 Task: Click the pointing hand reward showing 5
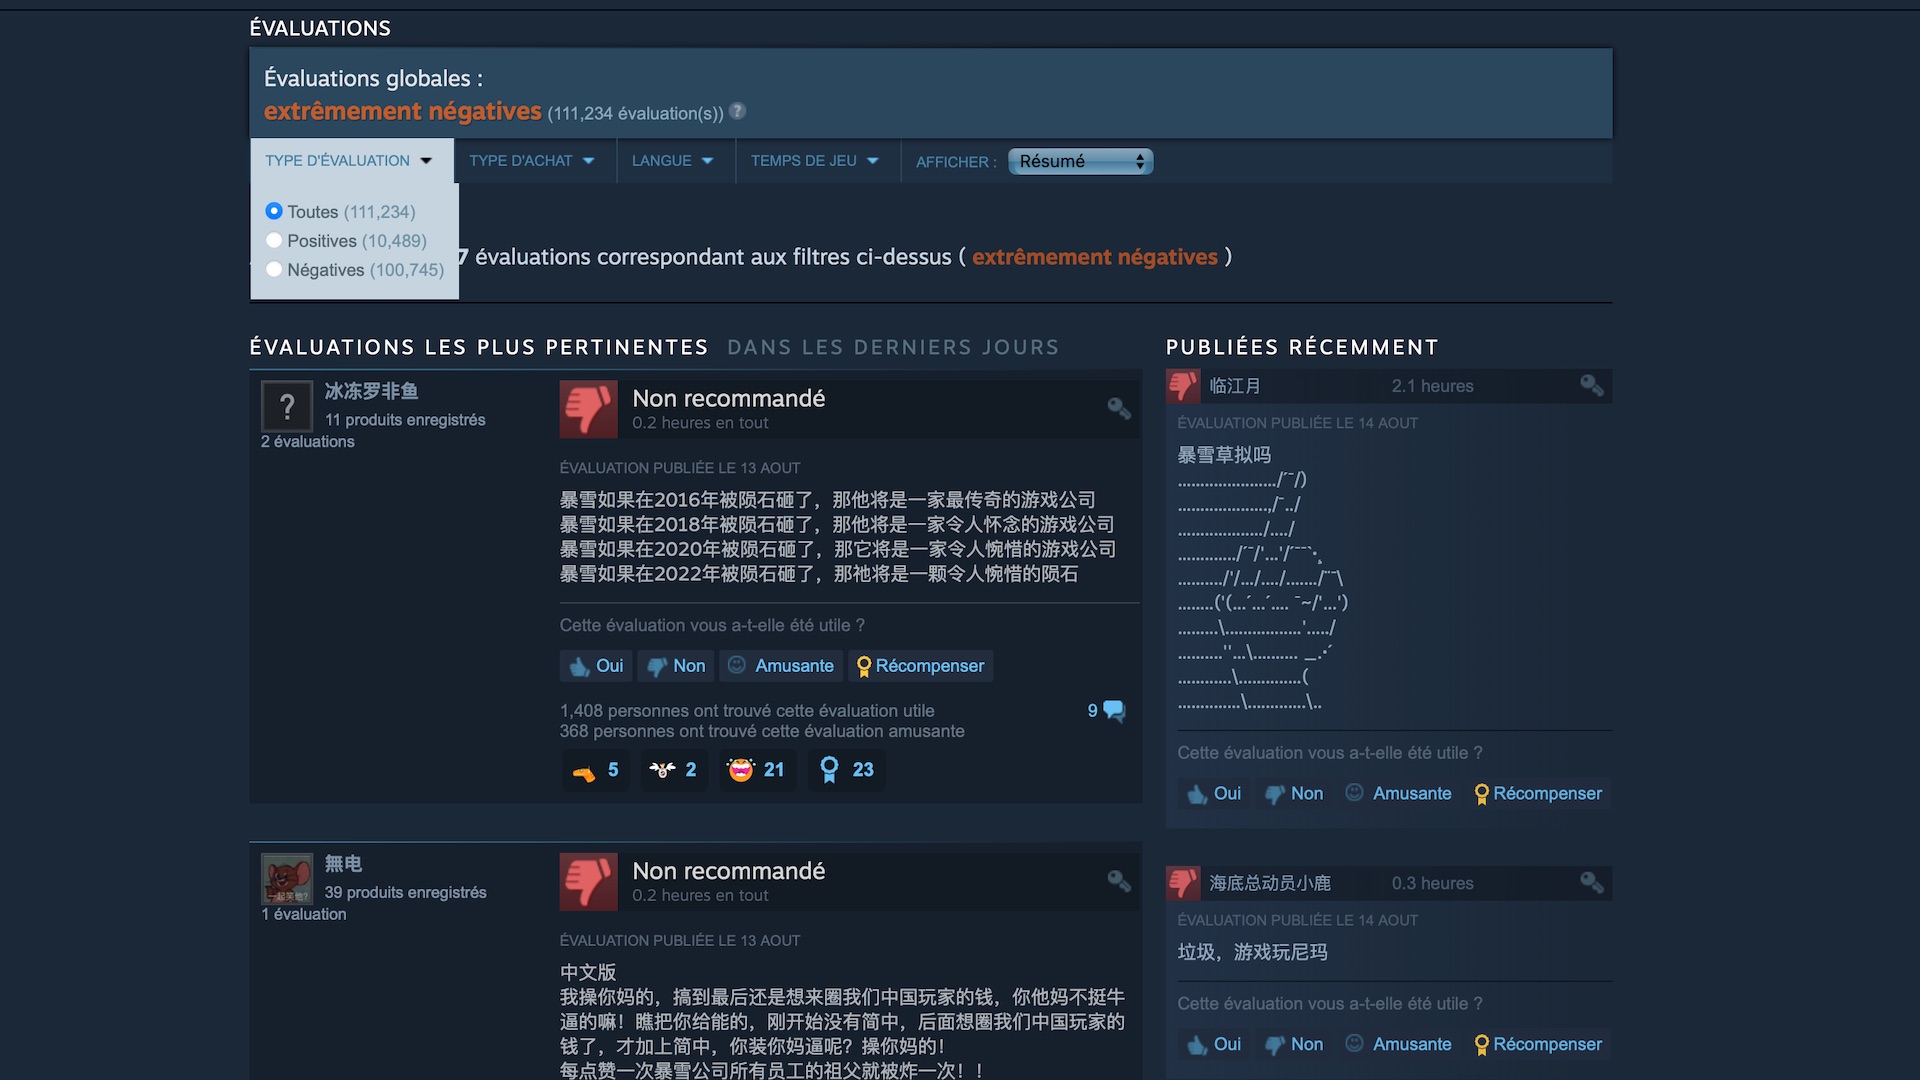596,770
